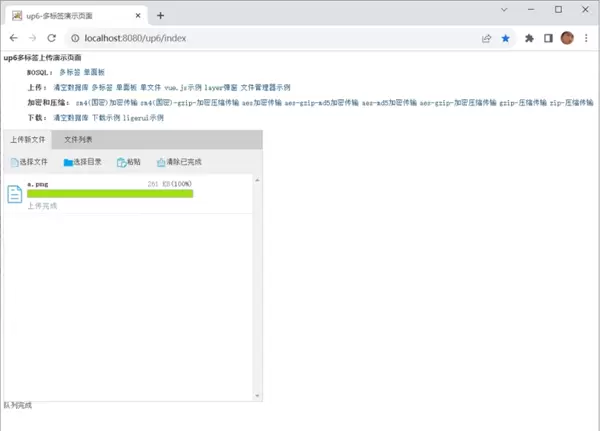Click the 选择文件 (select file) icon

tap(14, 162)
